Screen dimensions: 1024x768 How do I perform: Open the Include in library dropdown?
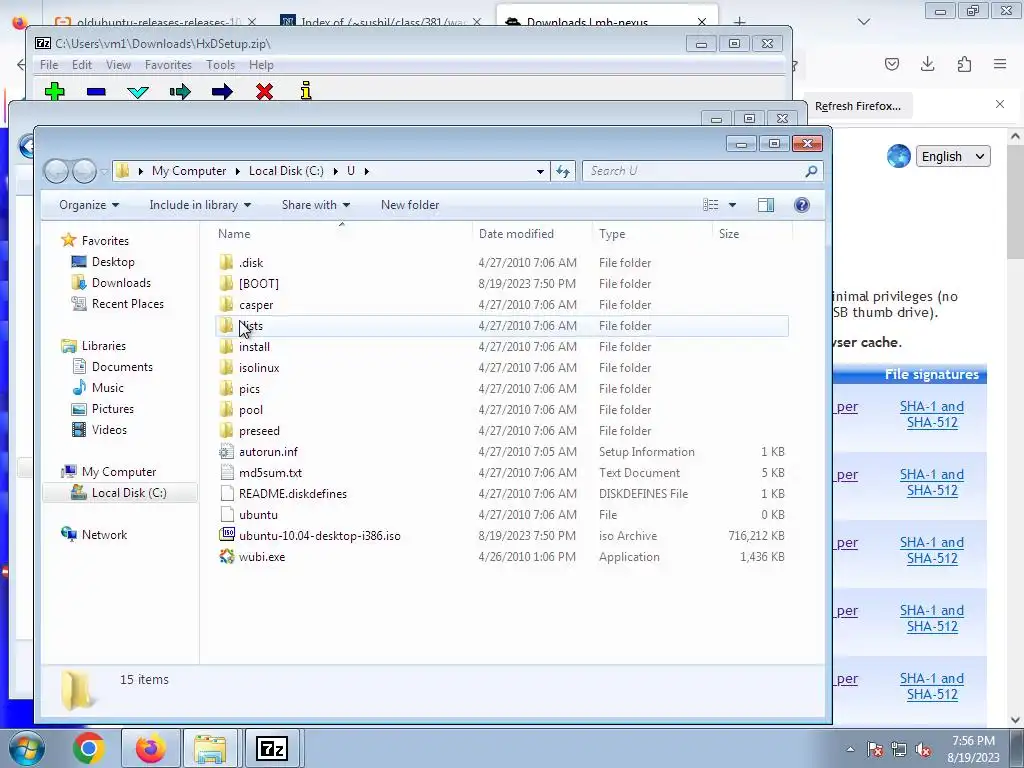tap(200, 205)
